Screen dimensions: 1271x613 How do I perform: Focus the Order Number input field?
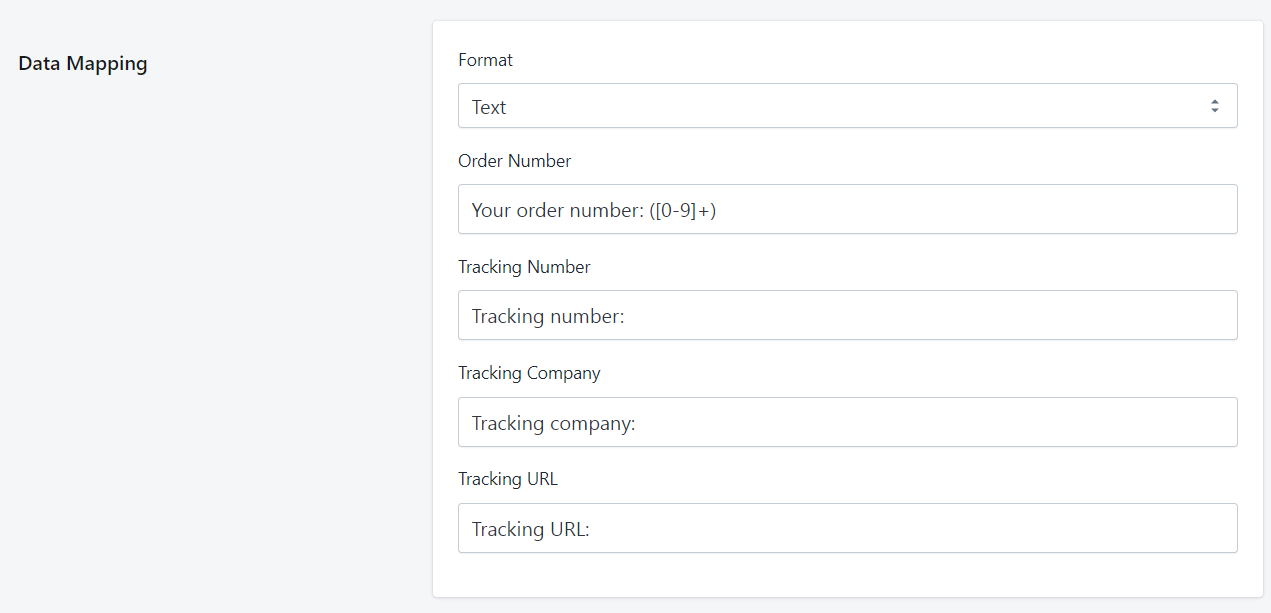point(847,209)
